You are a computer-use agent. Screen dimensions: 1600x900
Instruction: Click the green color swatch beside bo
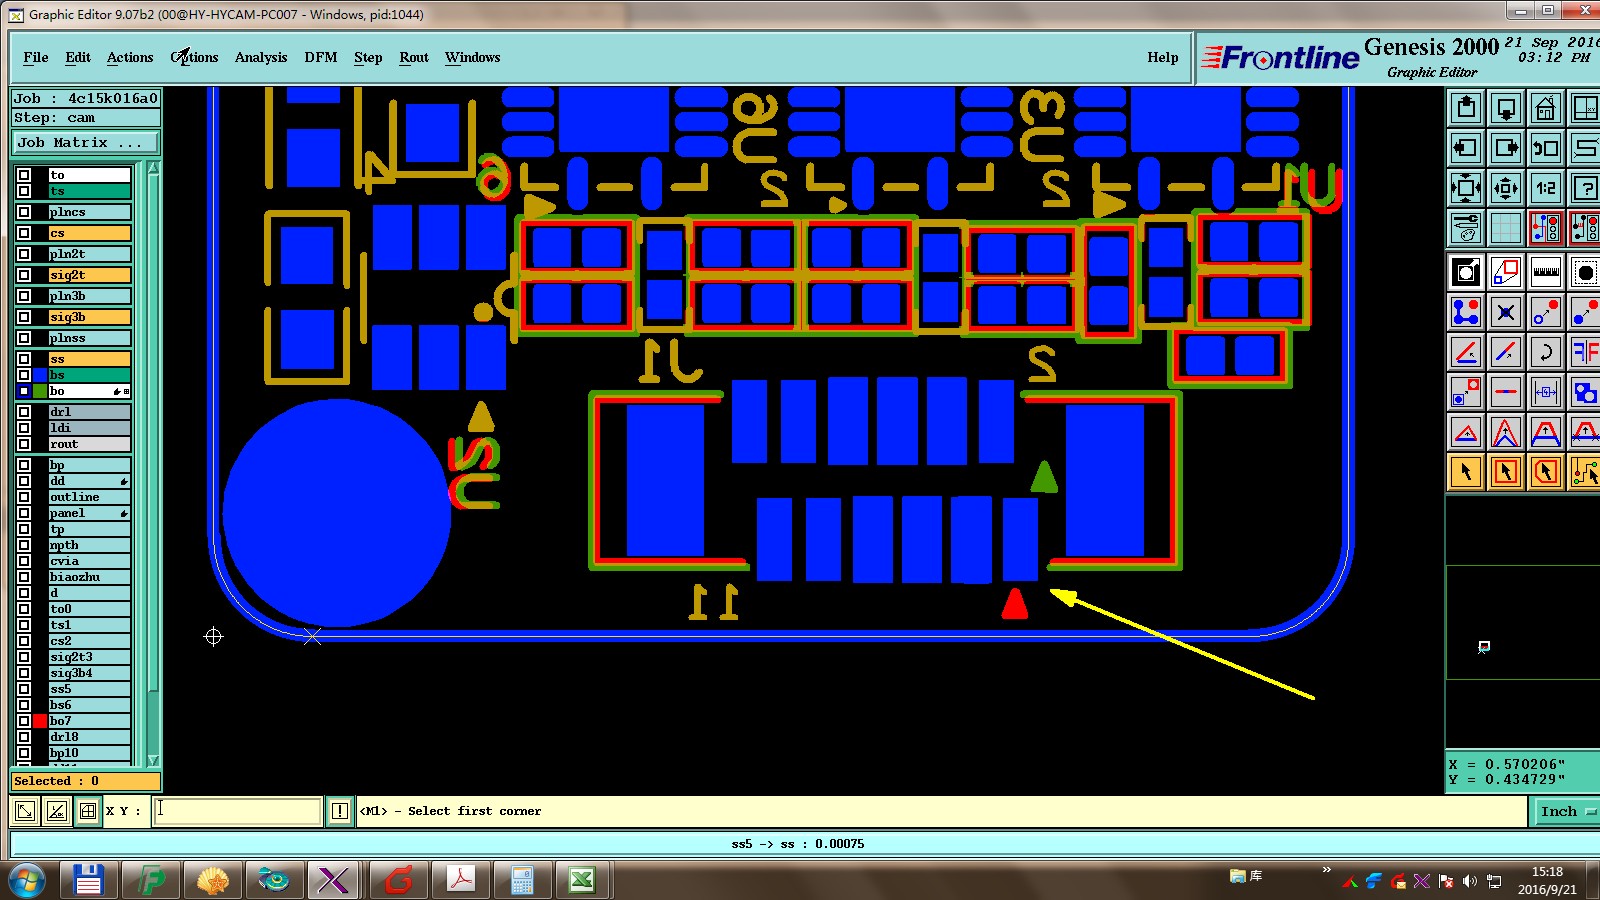(x=40, y=391)
